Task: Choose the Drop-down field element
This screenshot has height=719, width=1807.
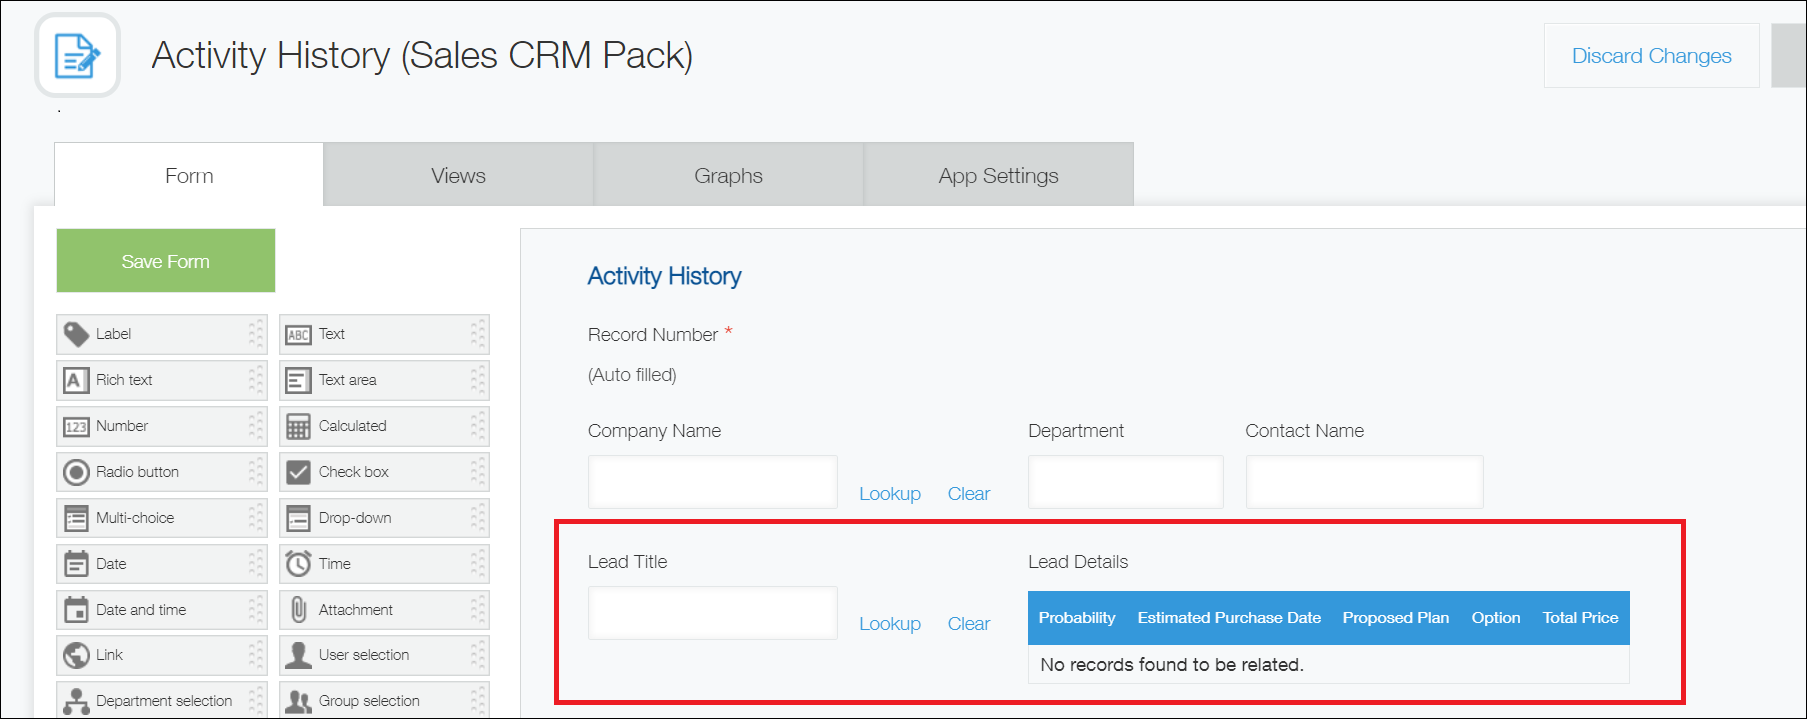Action: tap(383, 518)
